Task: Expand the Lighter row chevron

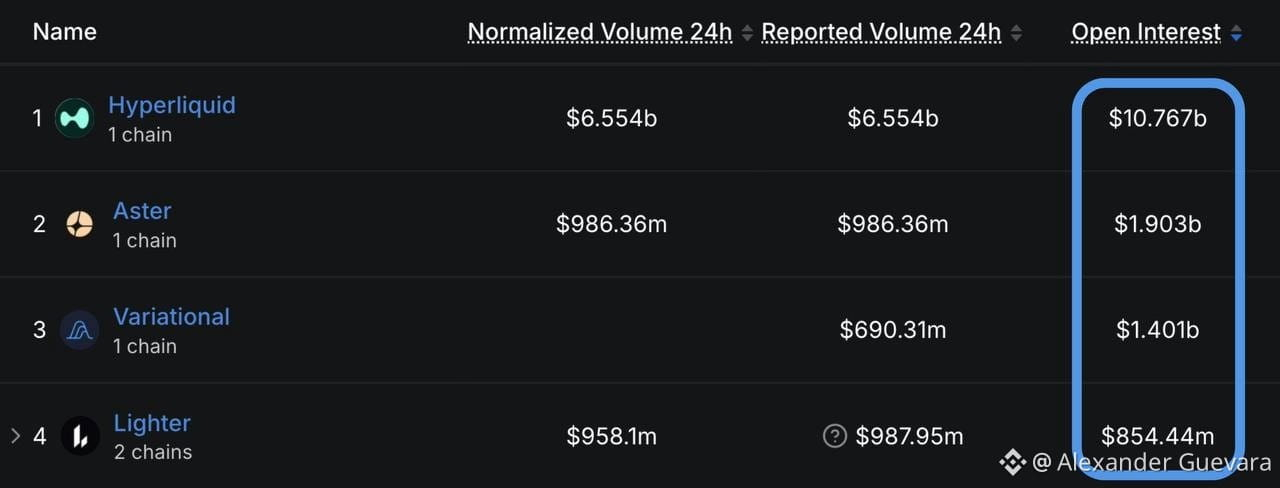Action: [x=15, y=436]
